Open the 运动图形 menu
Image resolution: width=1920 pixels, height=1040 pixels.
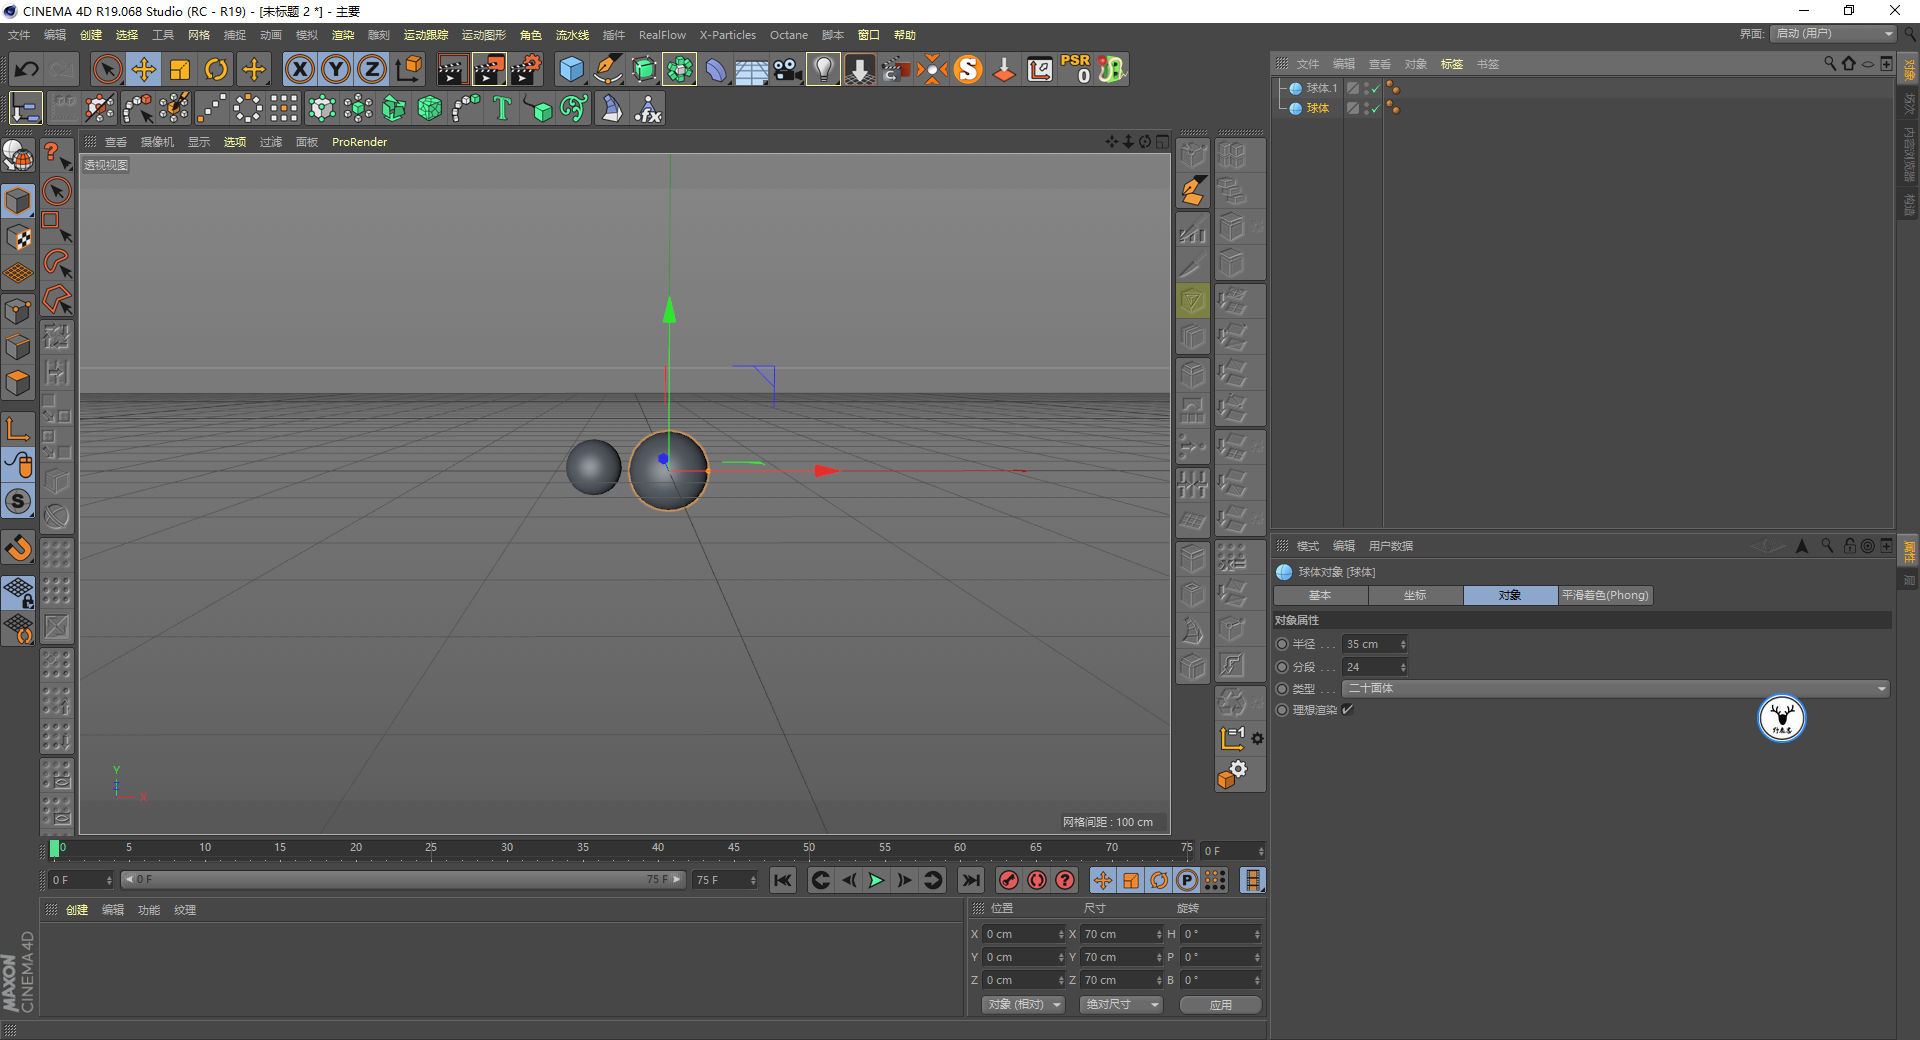click(x=484, y=35)
